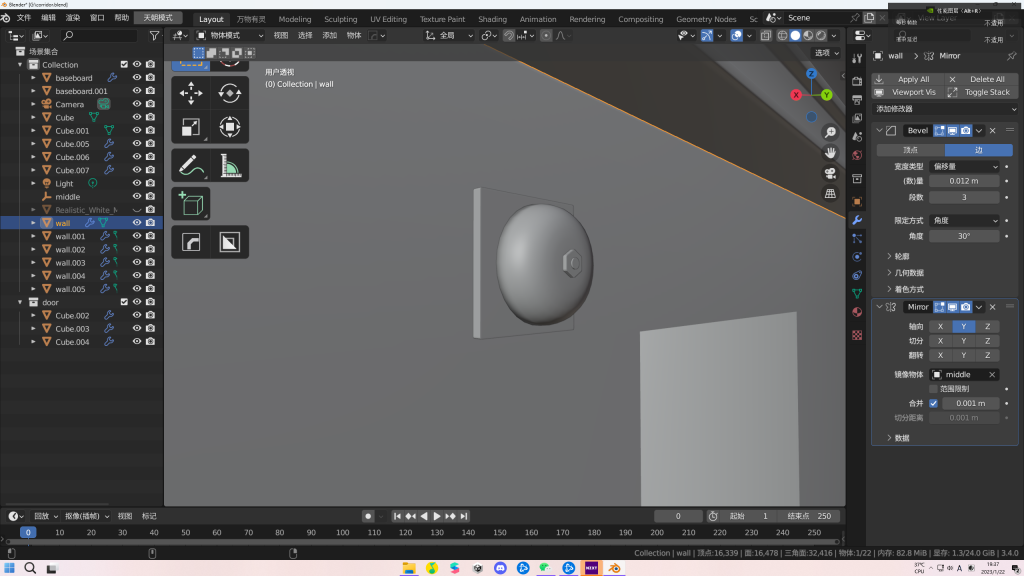Click the Bevel angle 30° field

point(964,236)
